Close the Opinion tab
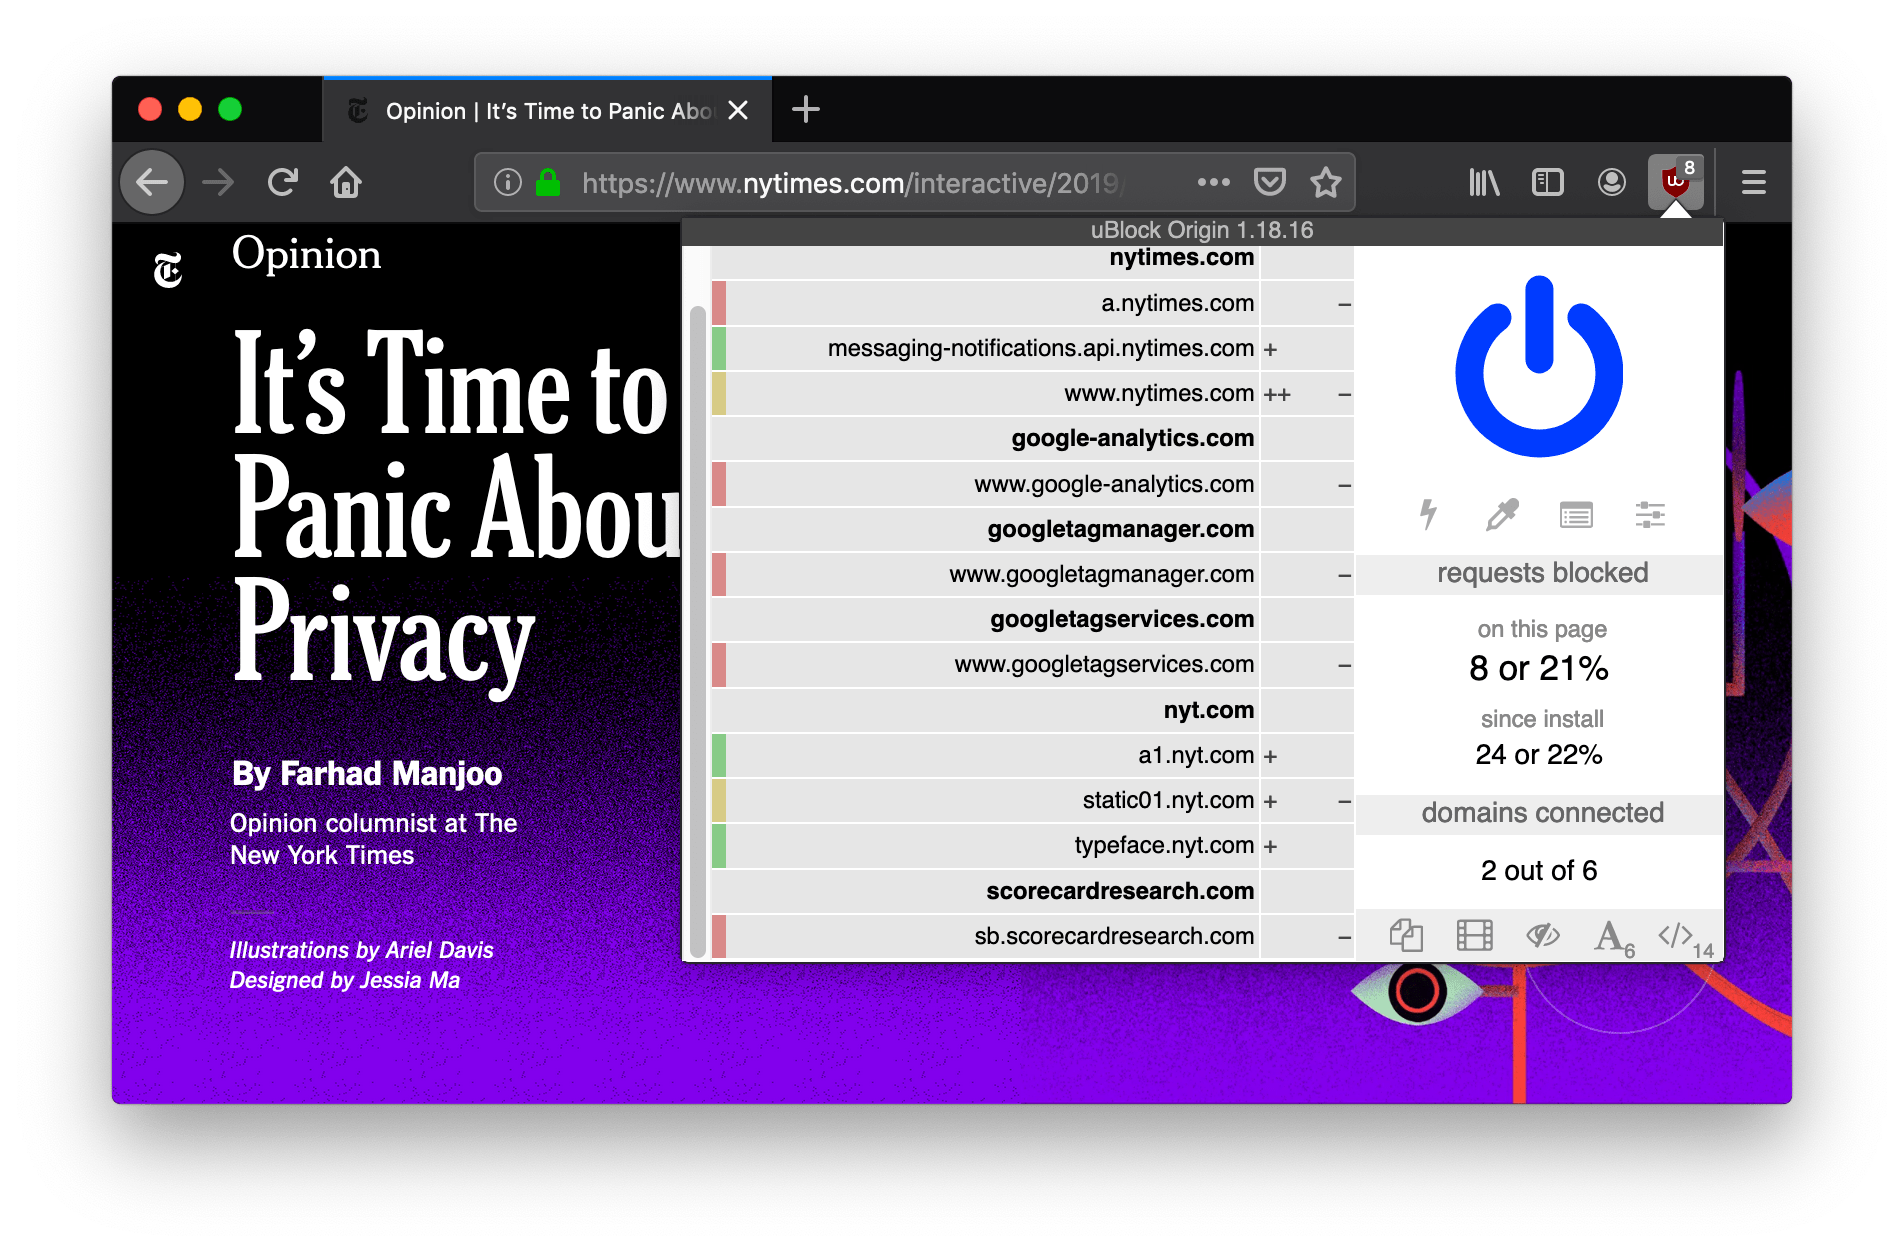Viewport: 1904px width, 1252px height. 738,110
